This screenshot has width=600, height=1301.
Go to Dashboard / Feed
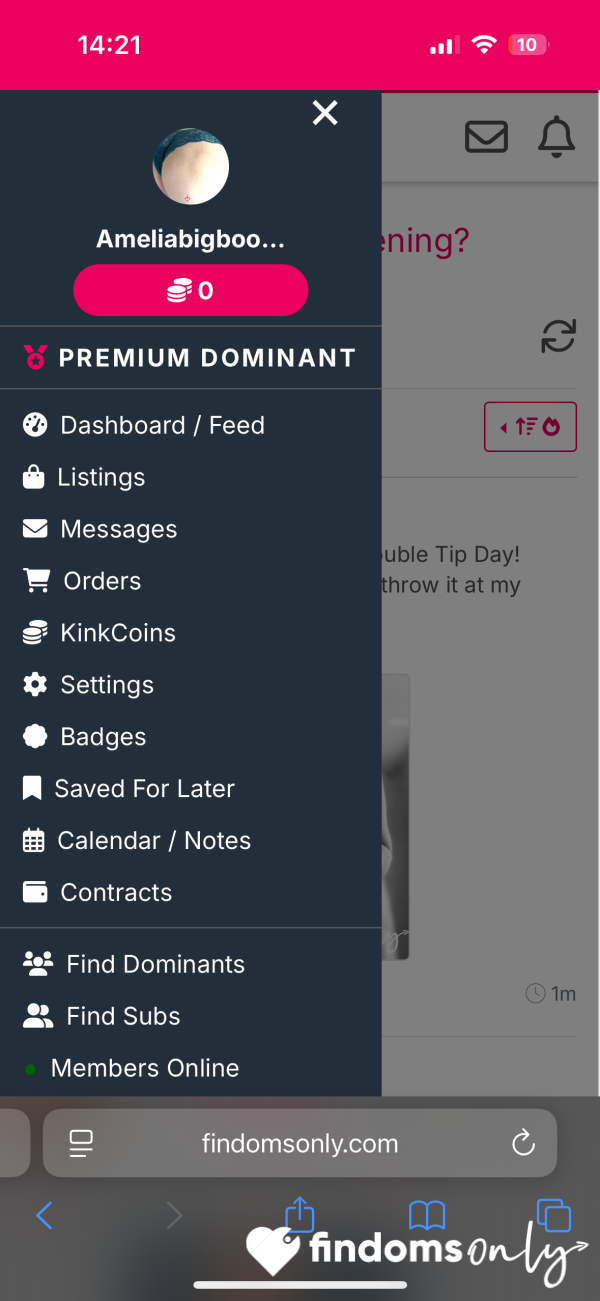(x=144, y=425)
